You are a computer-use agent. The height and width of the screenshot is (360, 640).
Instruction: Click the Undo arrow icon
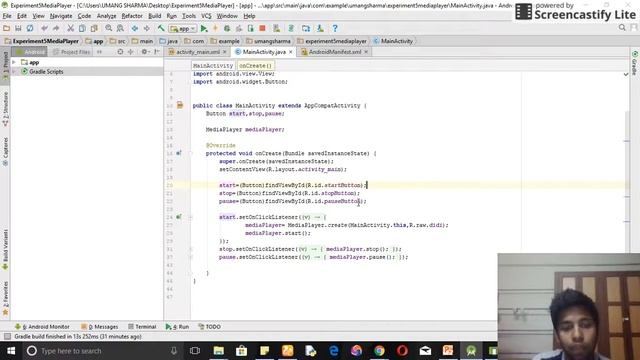tap(44, 28)
